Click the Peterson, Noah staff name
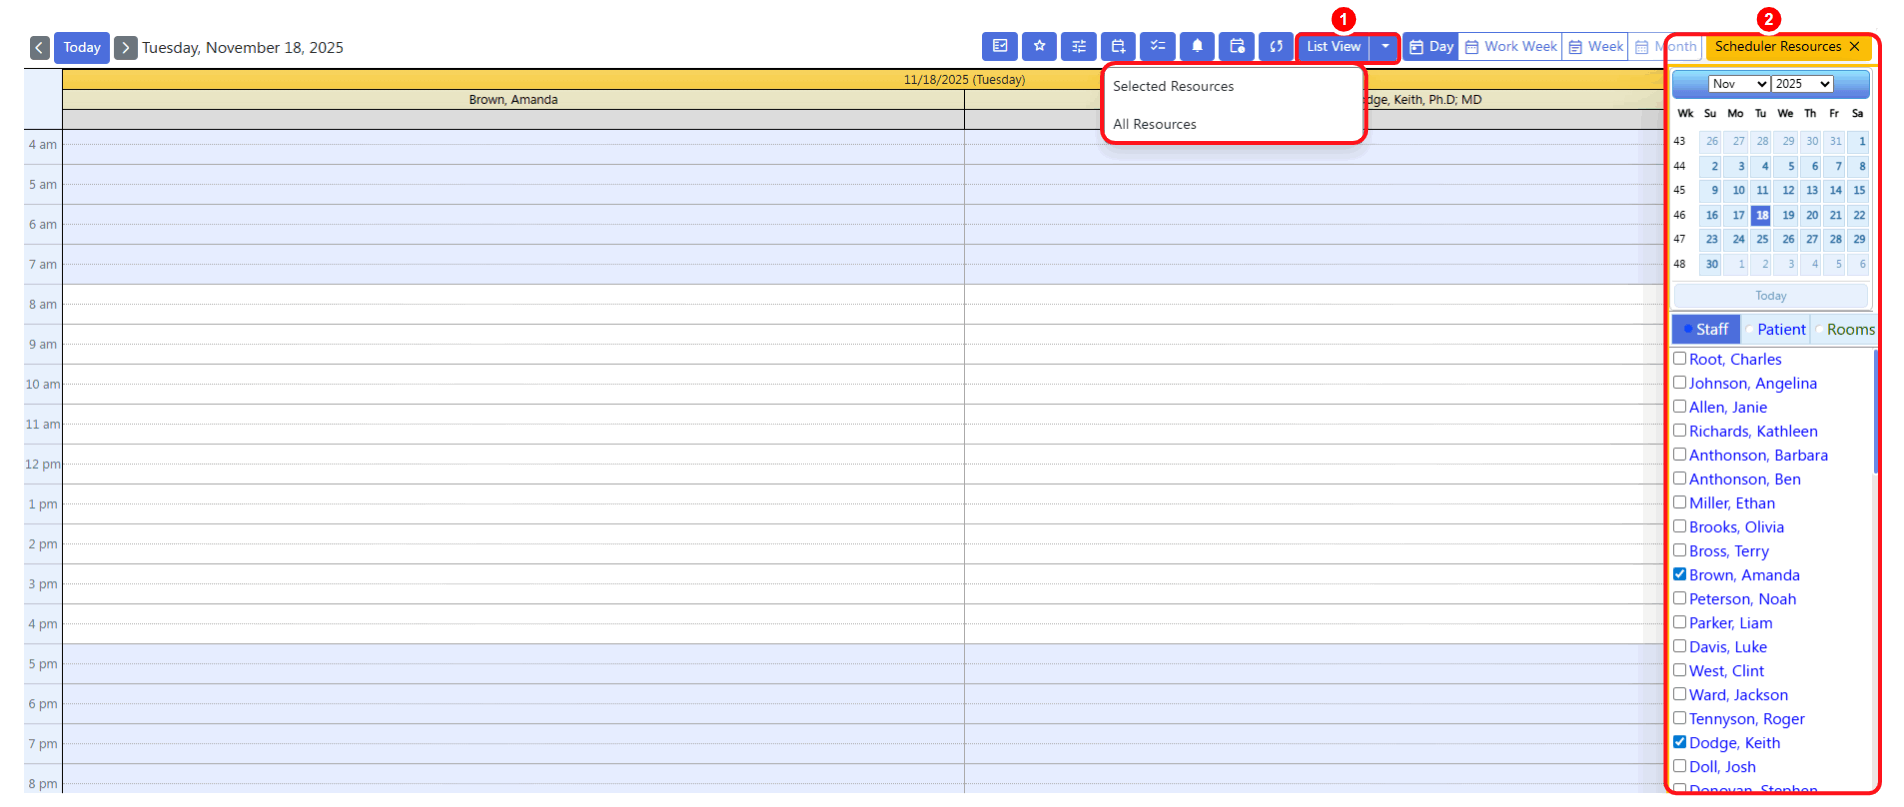This screenshot has height=807, width=1904. (x=1742, y=599)
